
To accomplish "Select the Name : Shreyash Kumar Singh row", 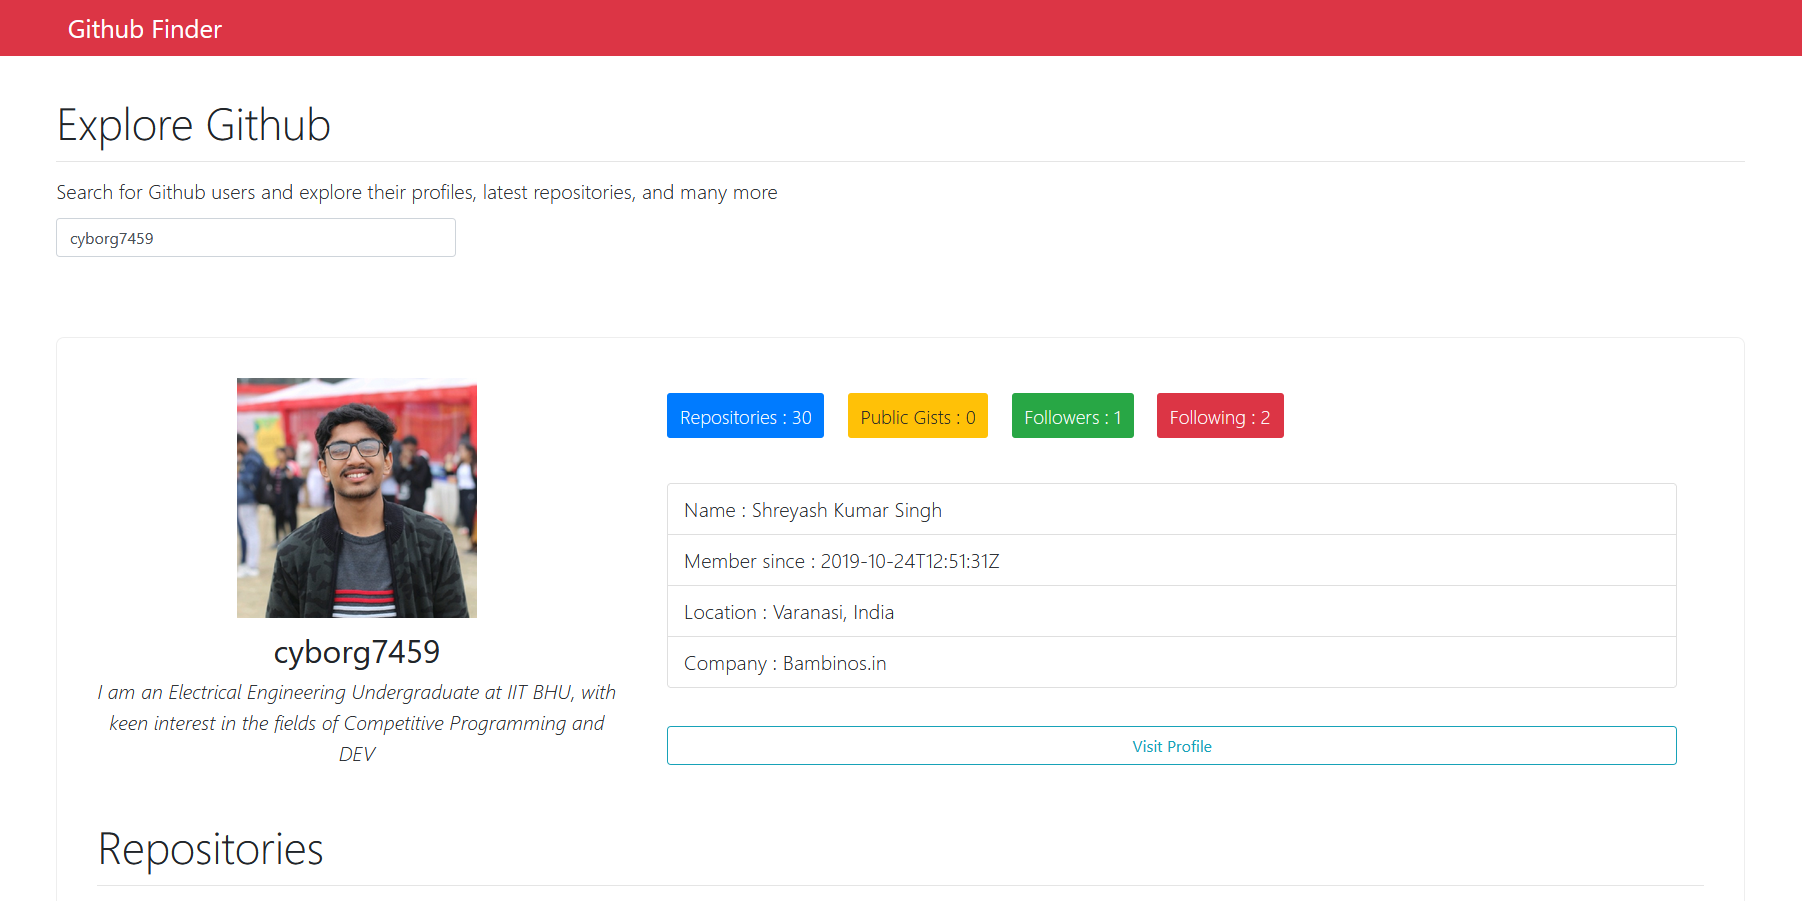I will coord(1171,510).
